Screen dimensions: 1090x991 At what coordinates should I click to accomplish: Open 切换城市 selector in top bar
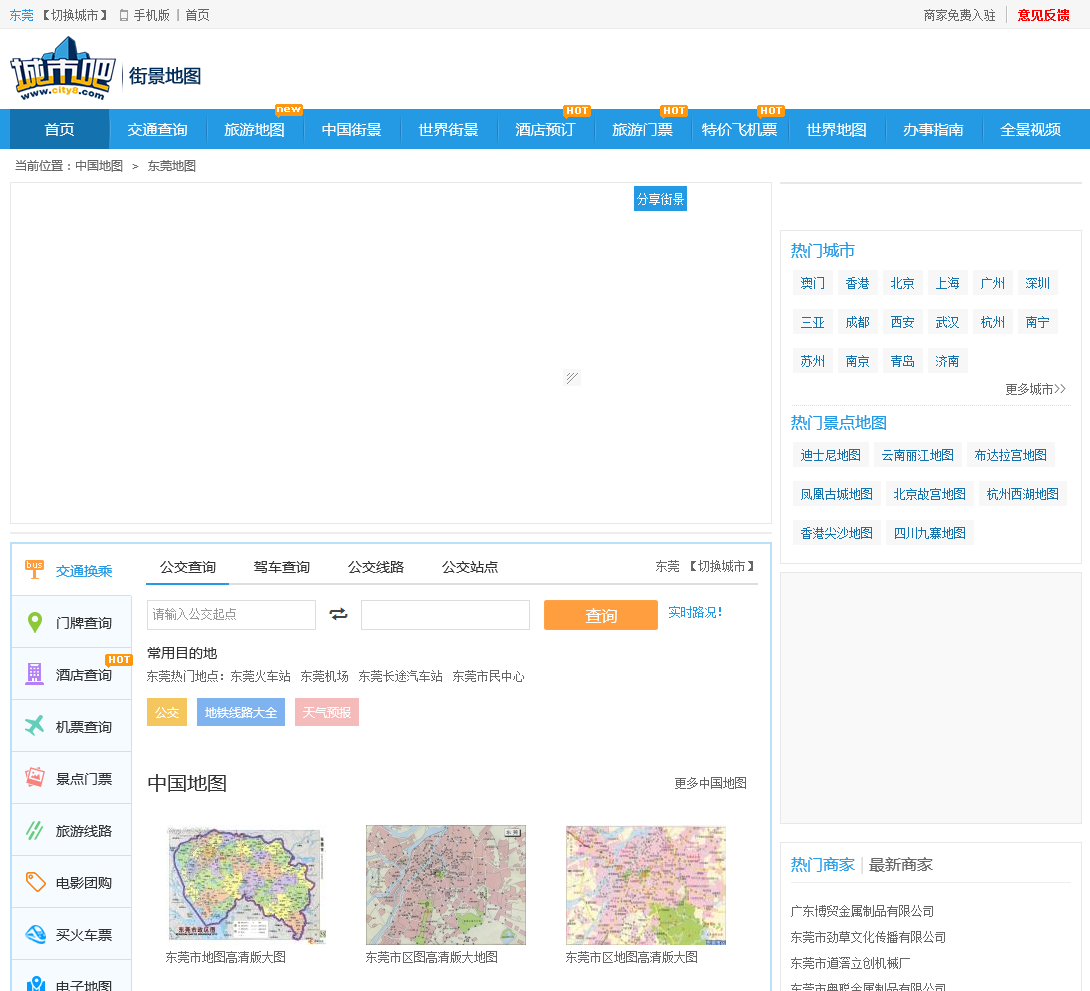(75, 15)
